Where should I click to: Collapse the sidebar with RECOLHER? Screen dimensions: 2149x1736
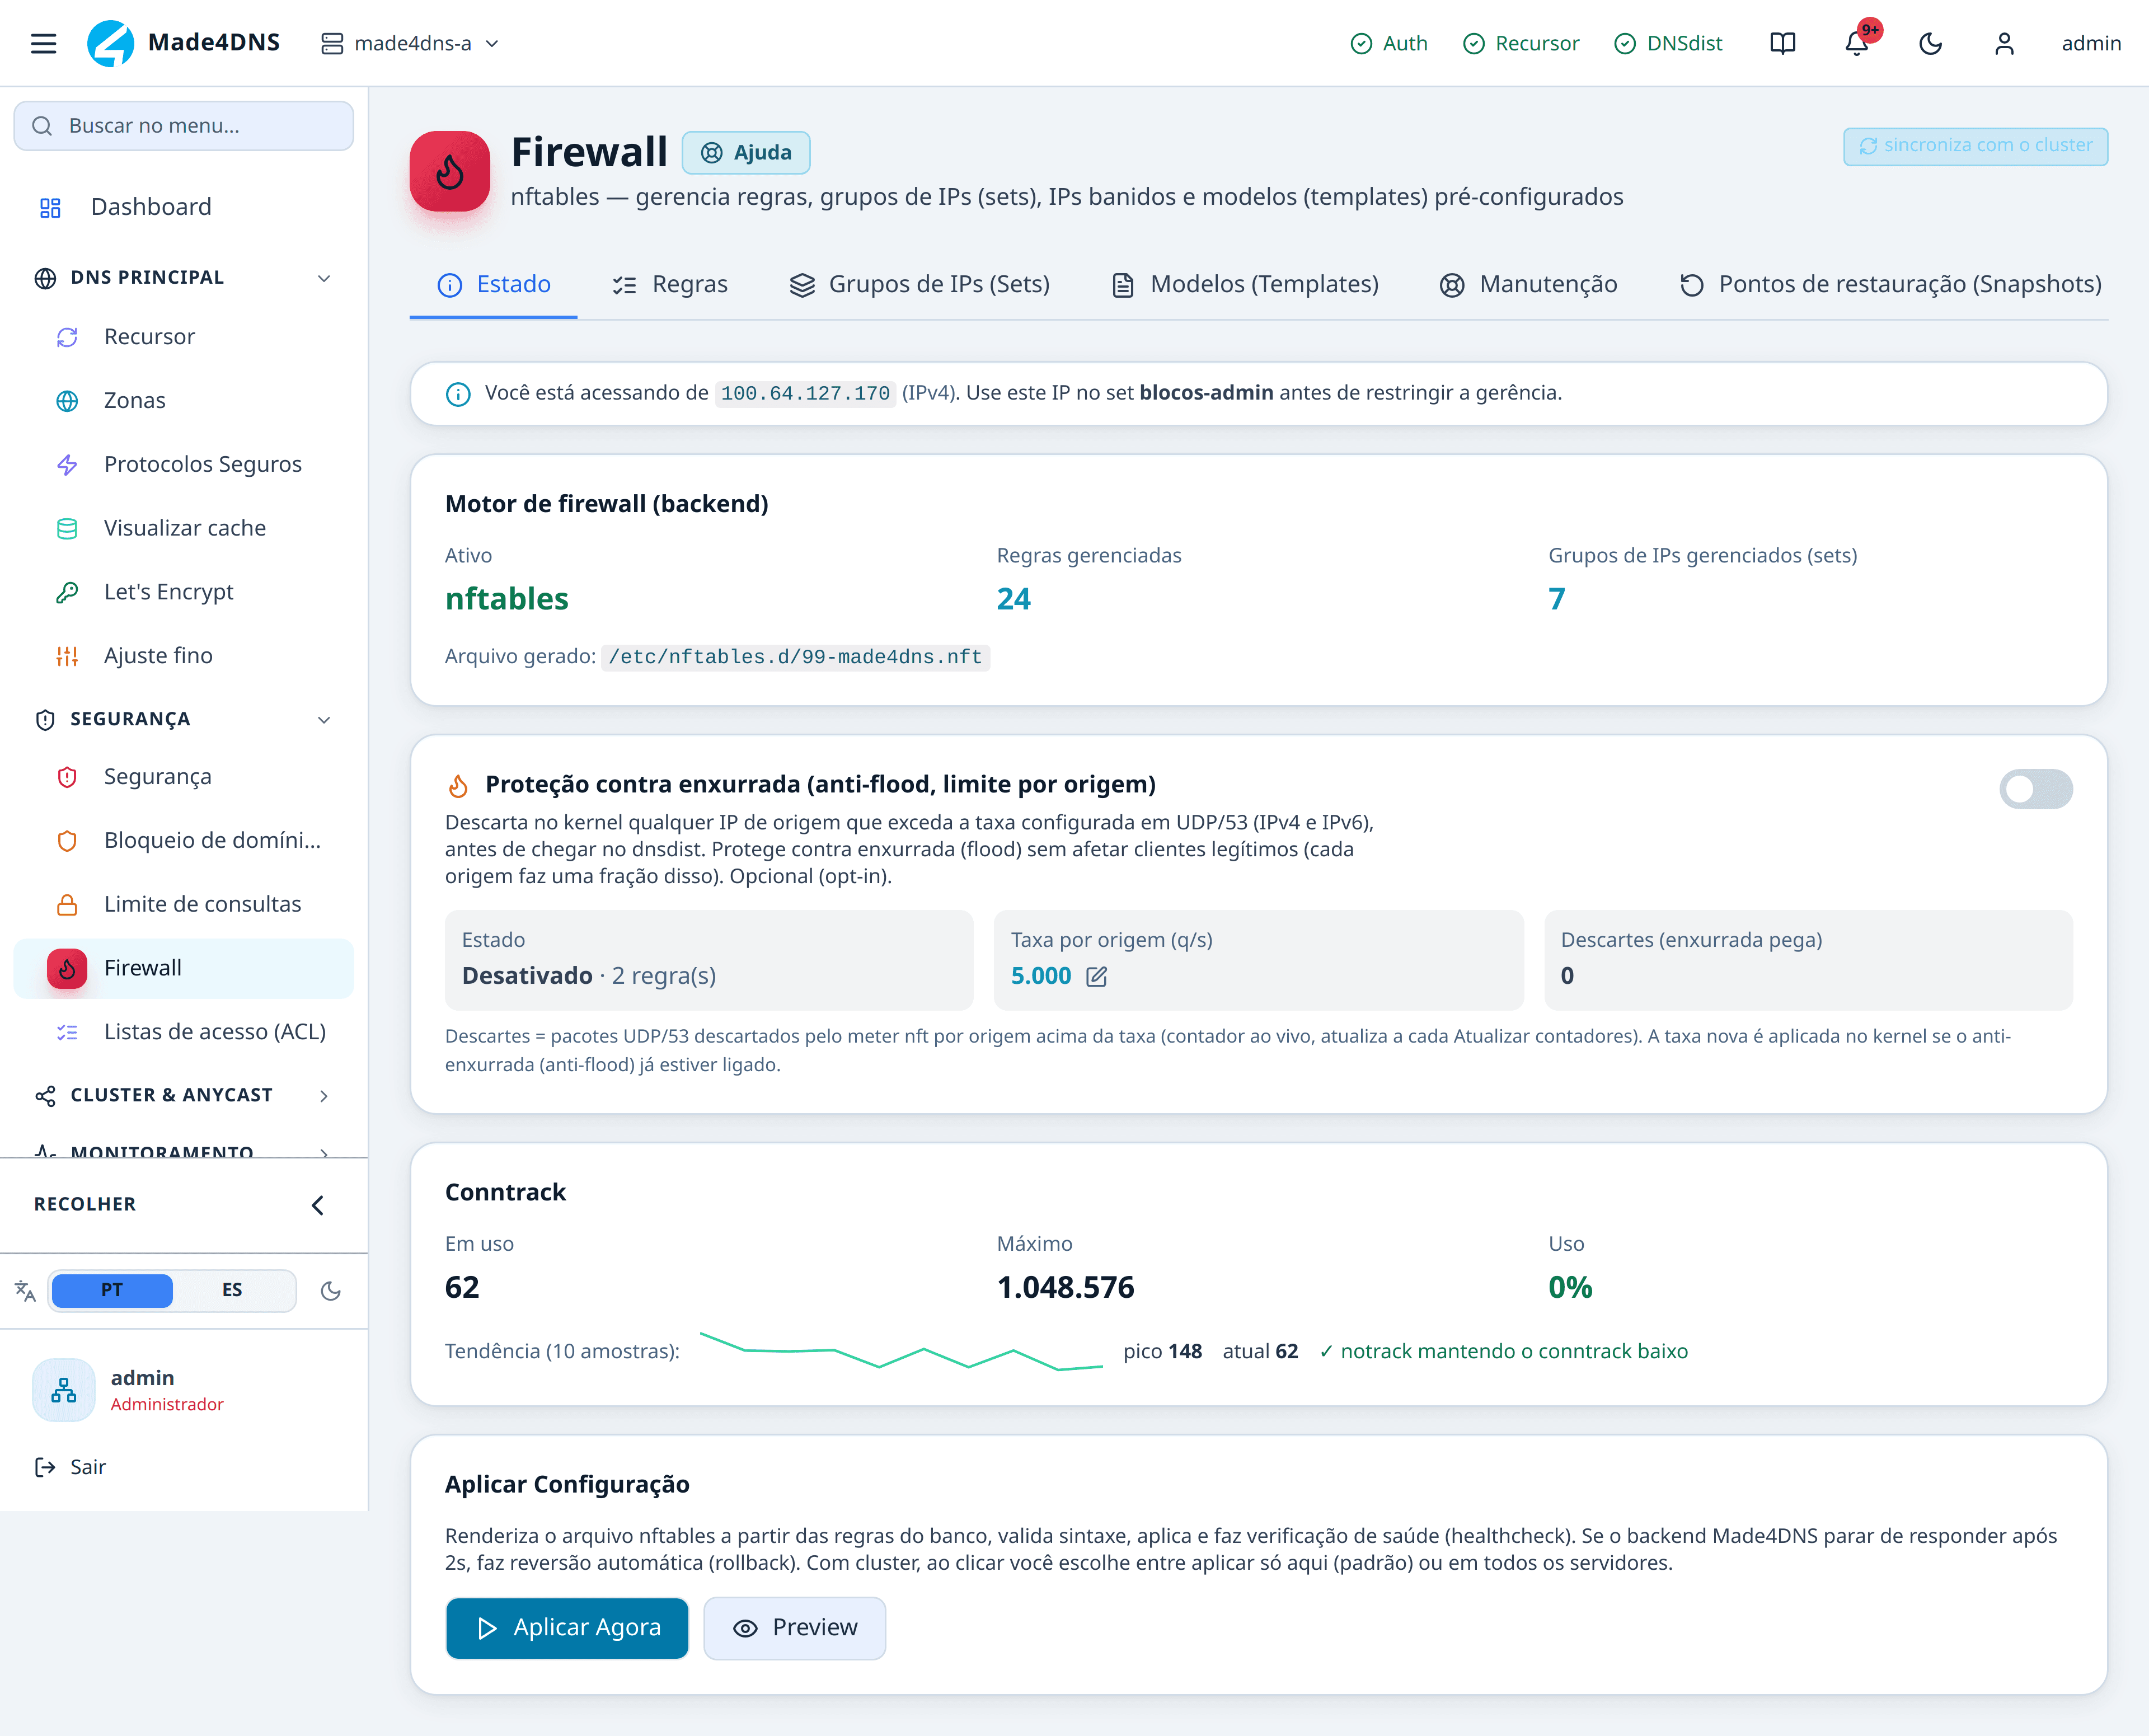pos(184,1205)
